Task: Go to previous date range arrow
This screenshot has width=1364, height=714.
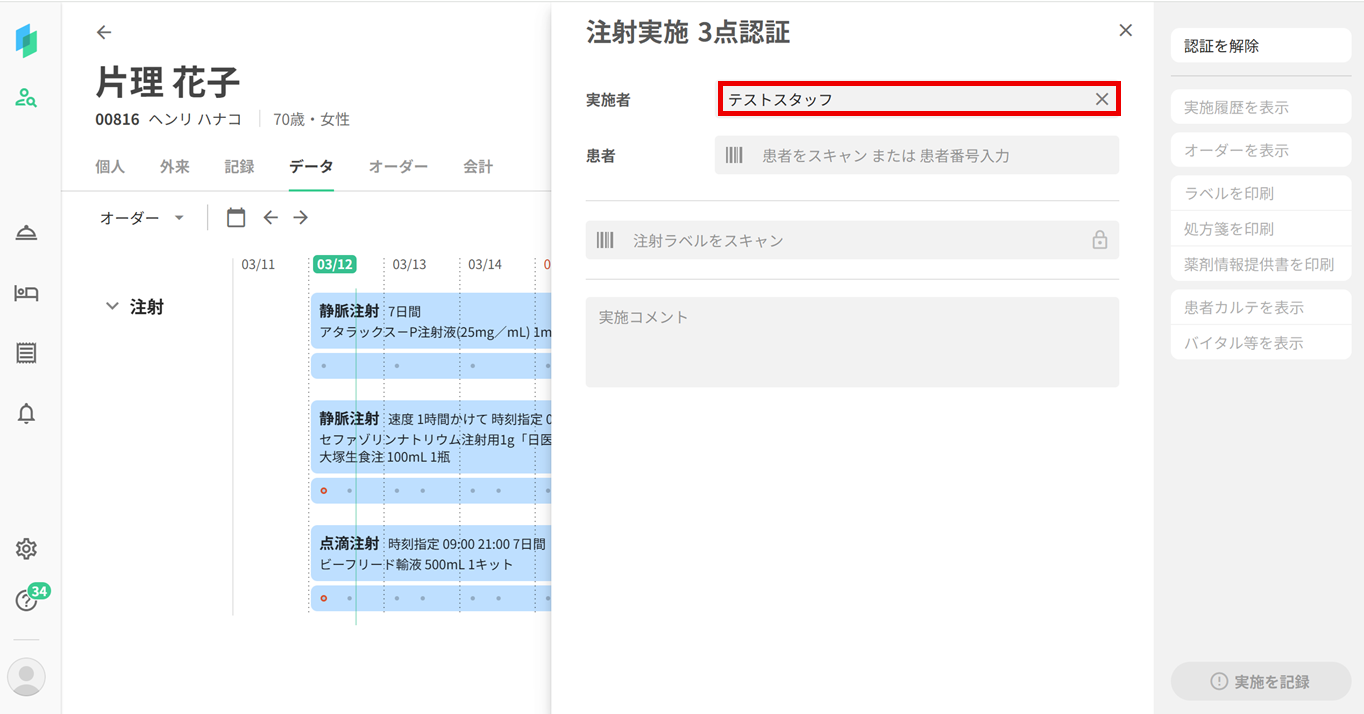Action: [270, 217]
